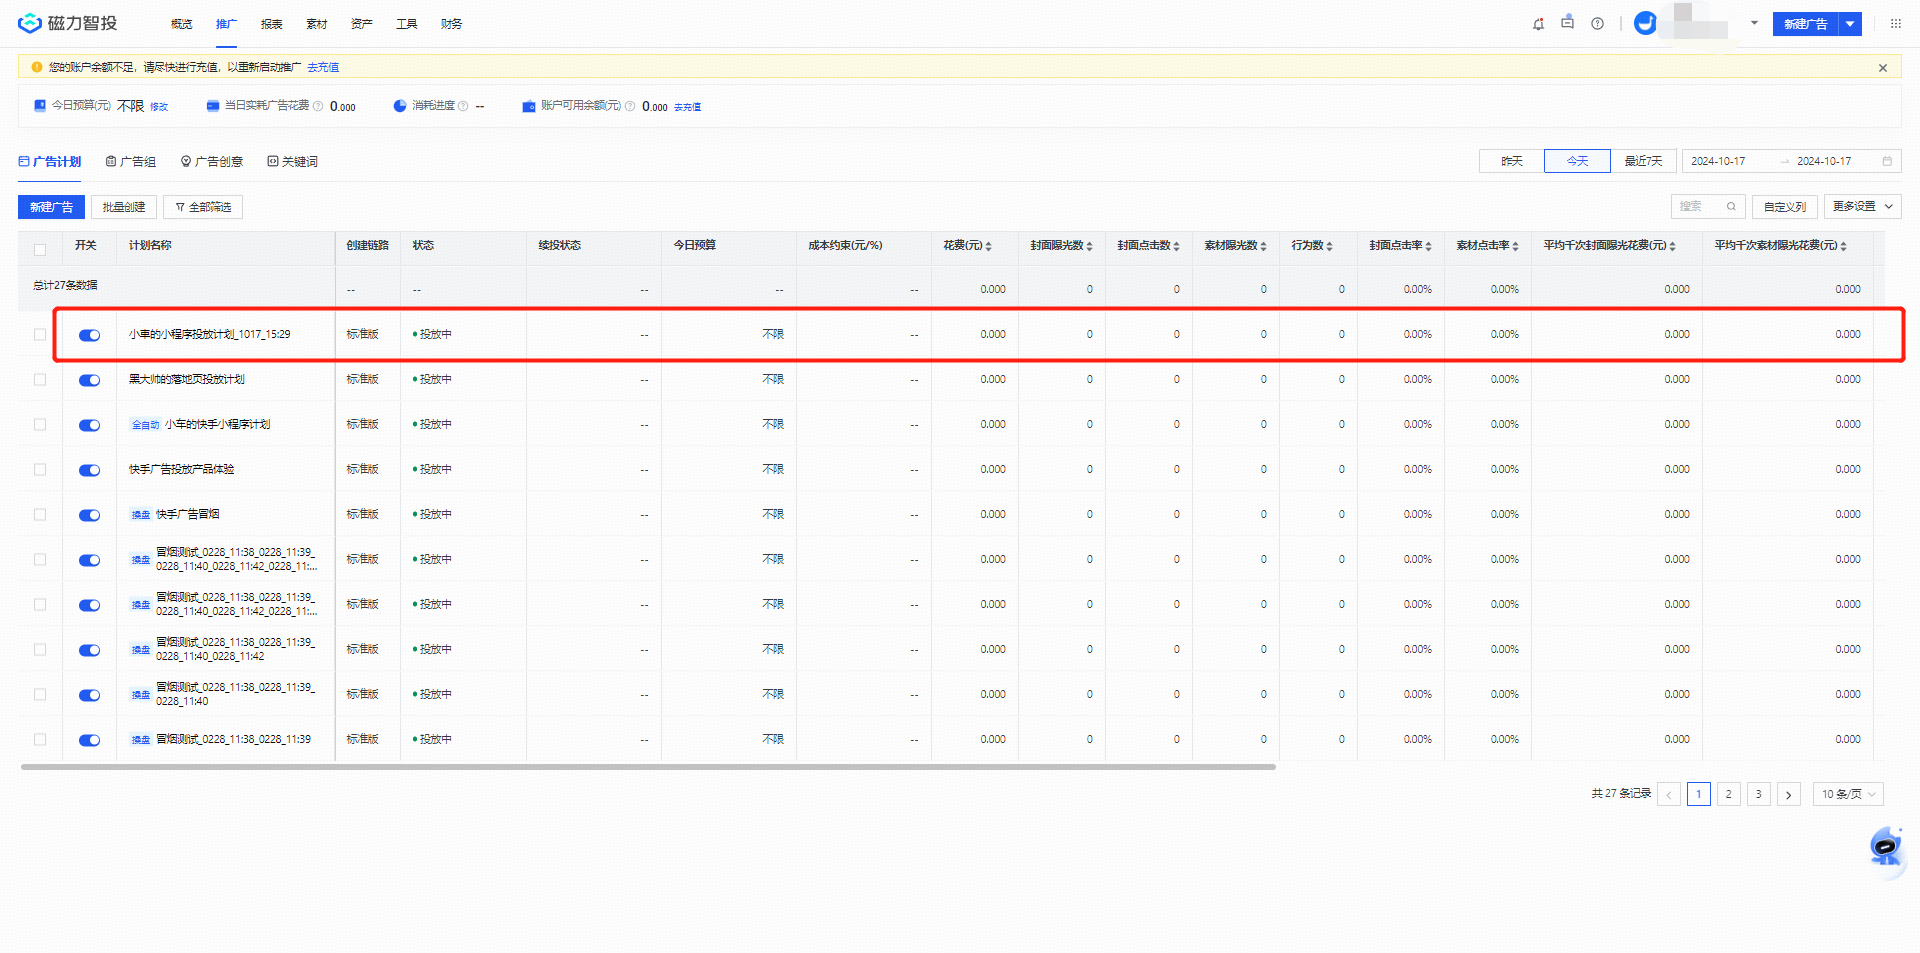Open the 资产 menu
The image size is (1920, 953).
pos(361,24)
